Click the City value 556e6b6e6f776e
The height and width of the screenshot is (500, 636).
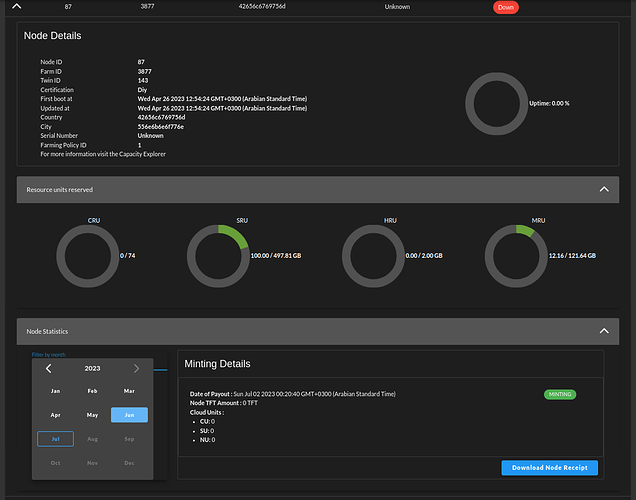point(161,127)
